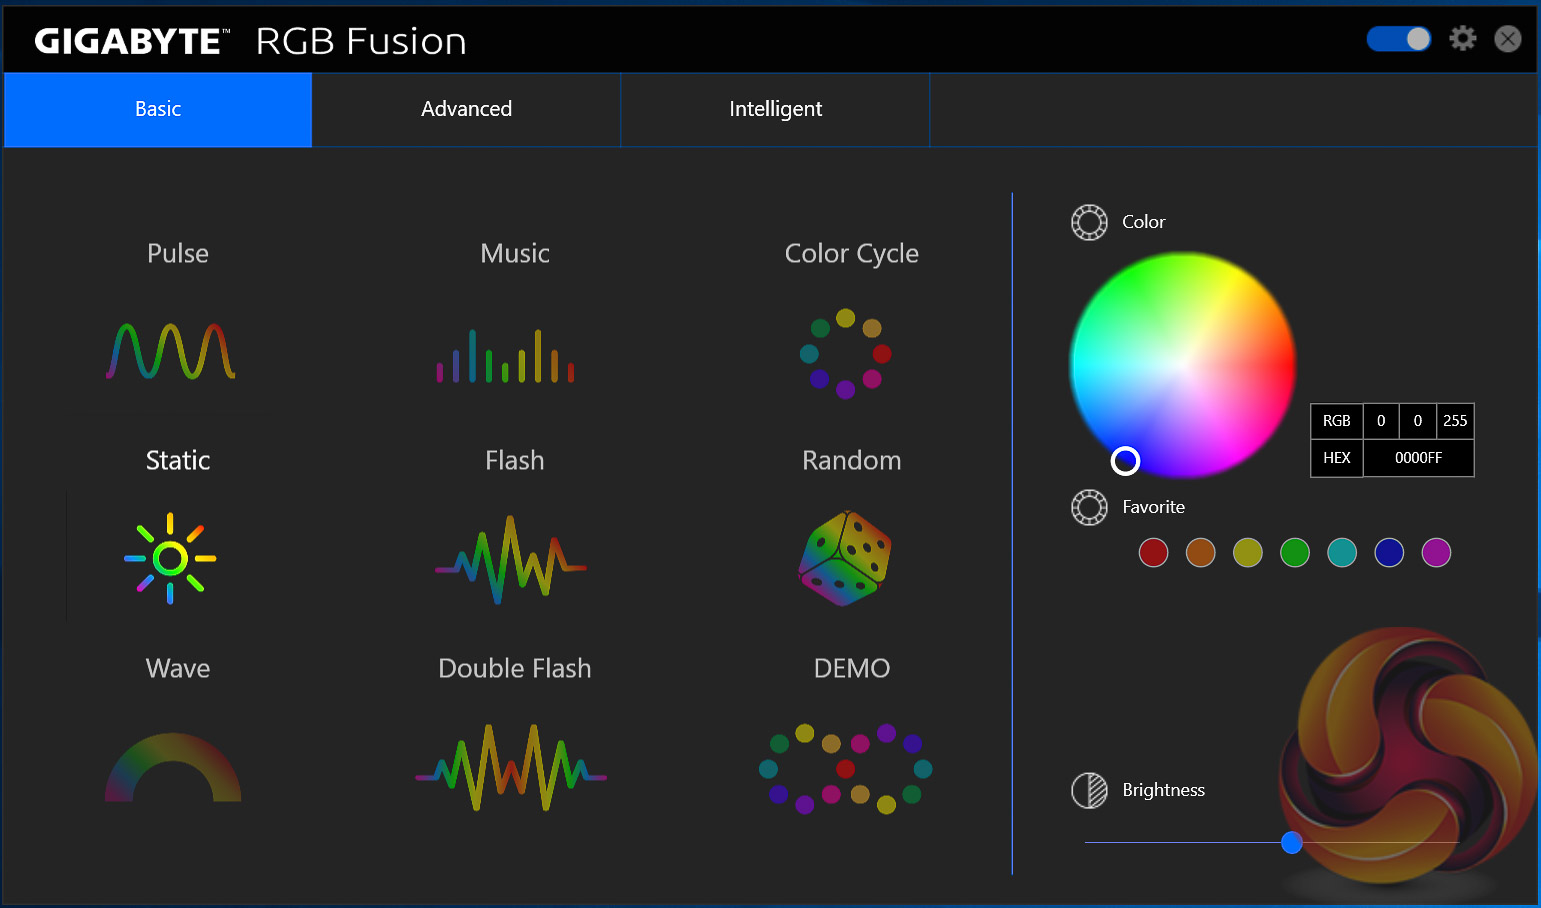Screen dimensions: 1541x908
Task: Click the red value field showing 0
Action: coord(1381,421)
